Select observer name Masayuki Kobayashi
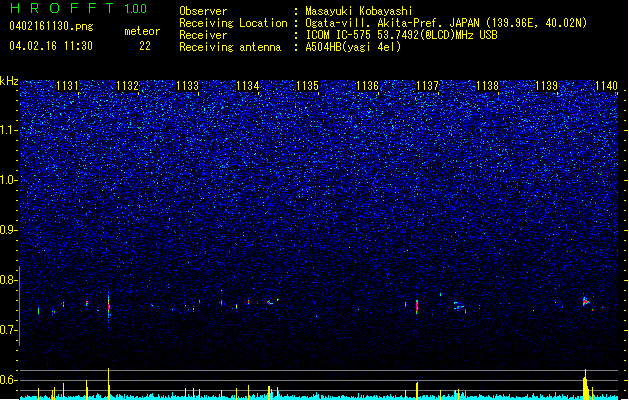 coord(359,11)
